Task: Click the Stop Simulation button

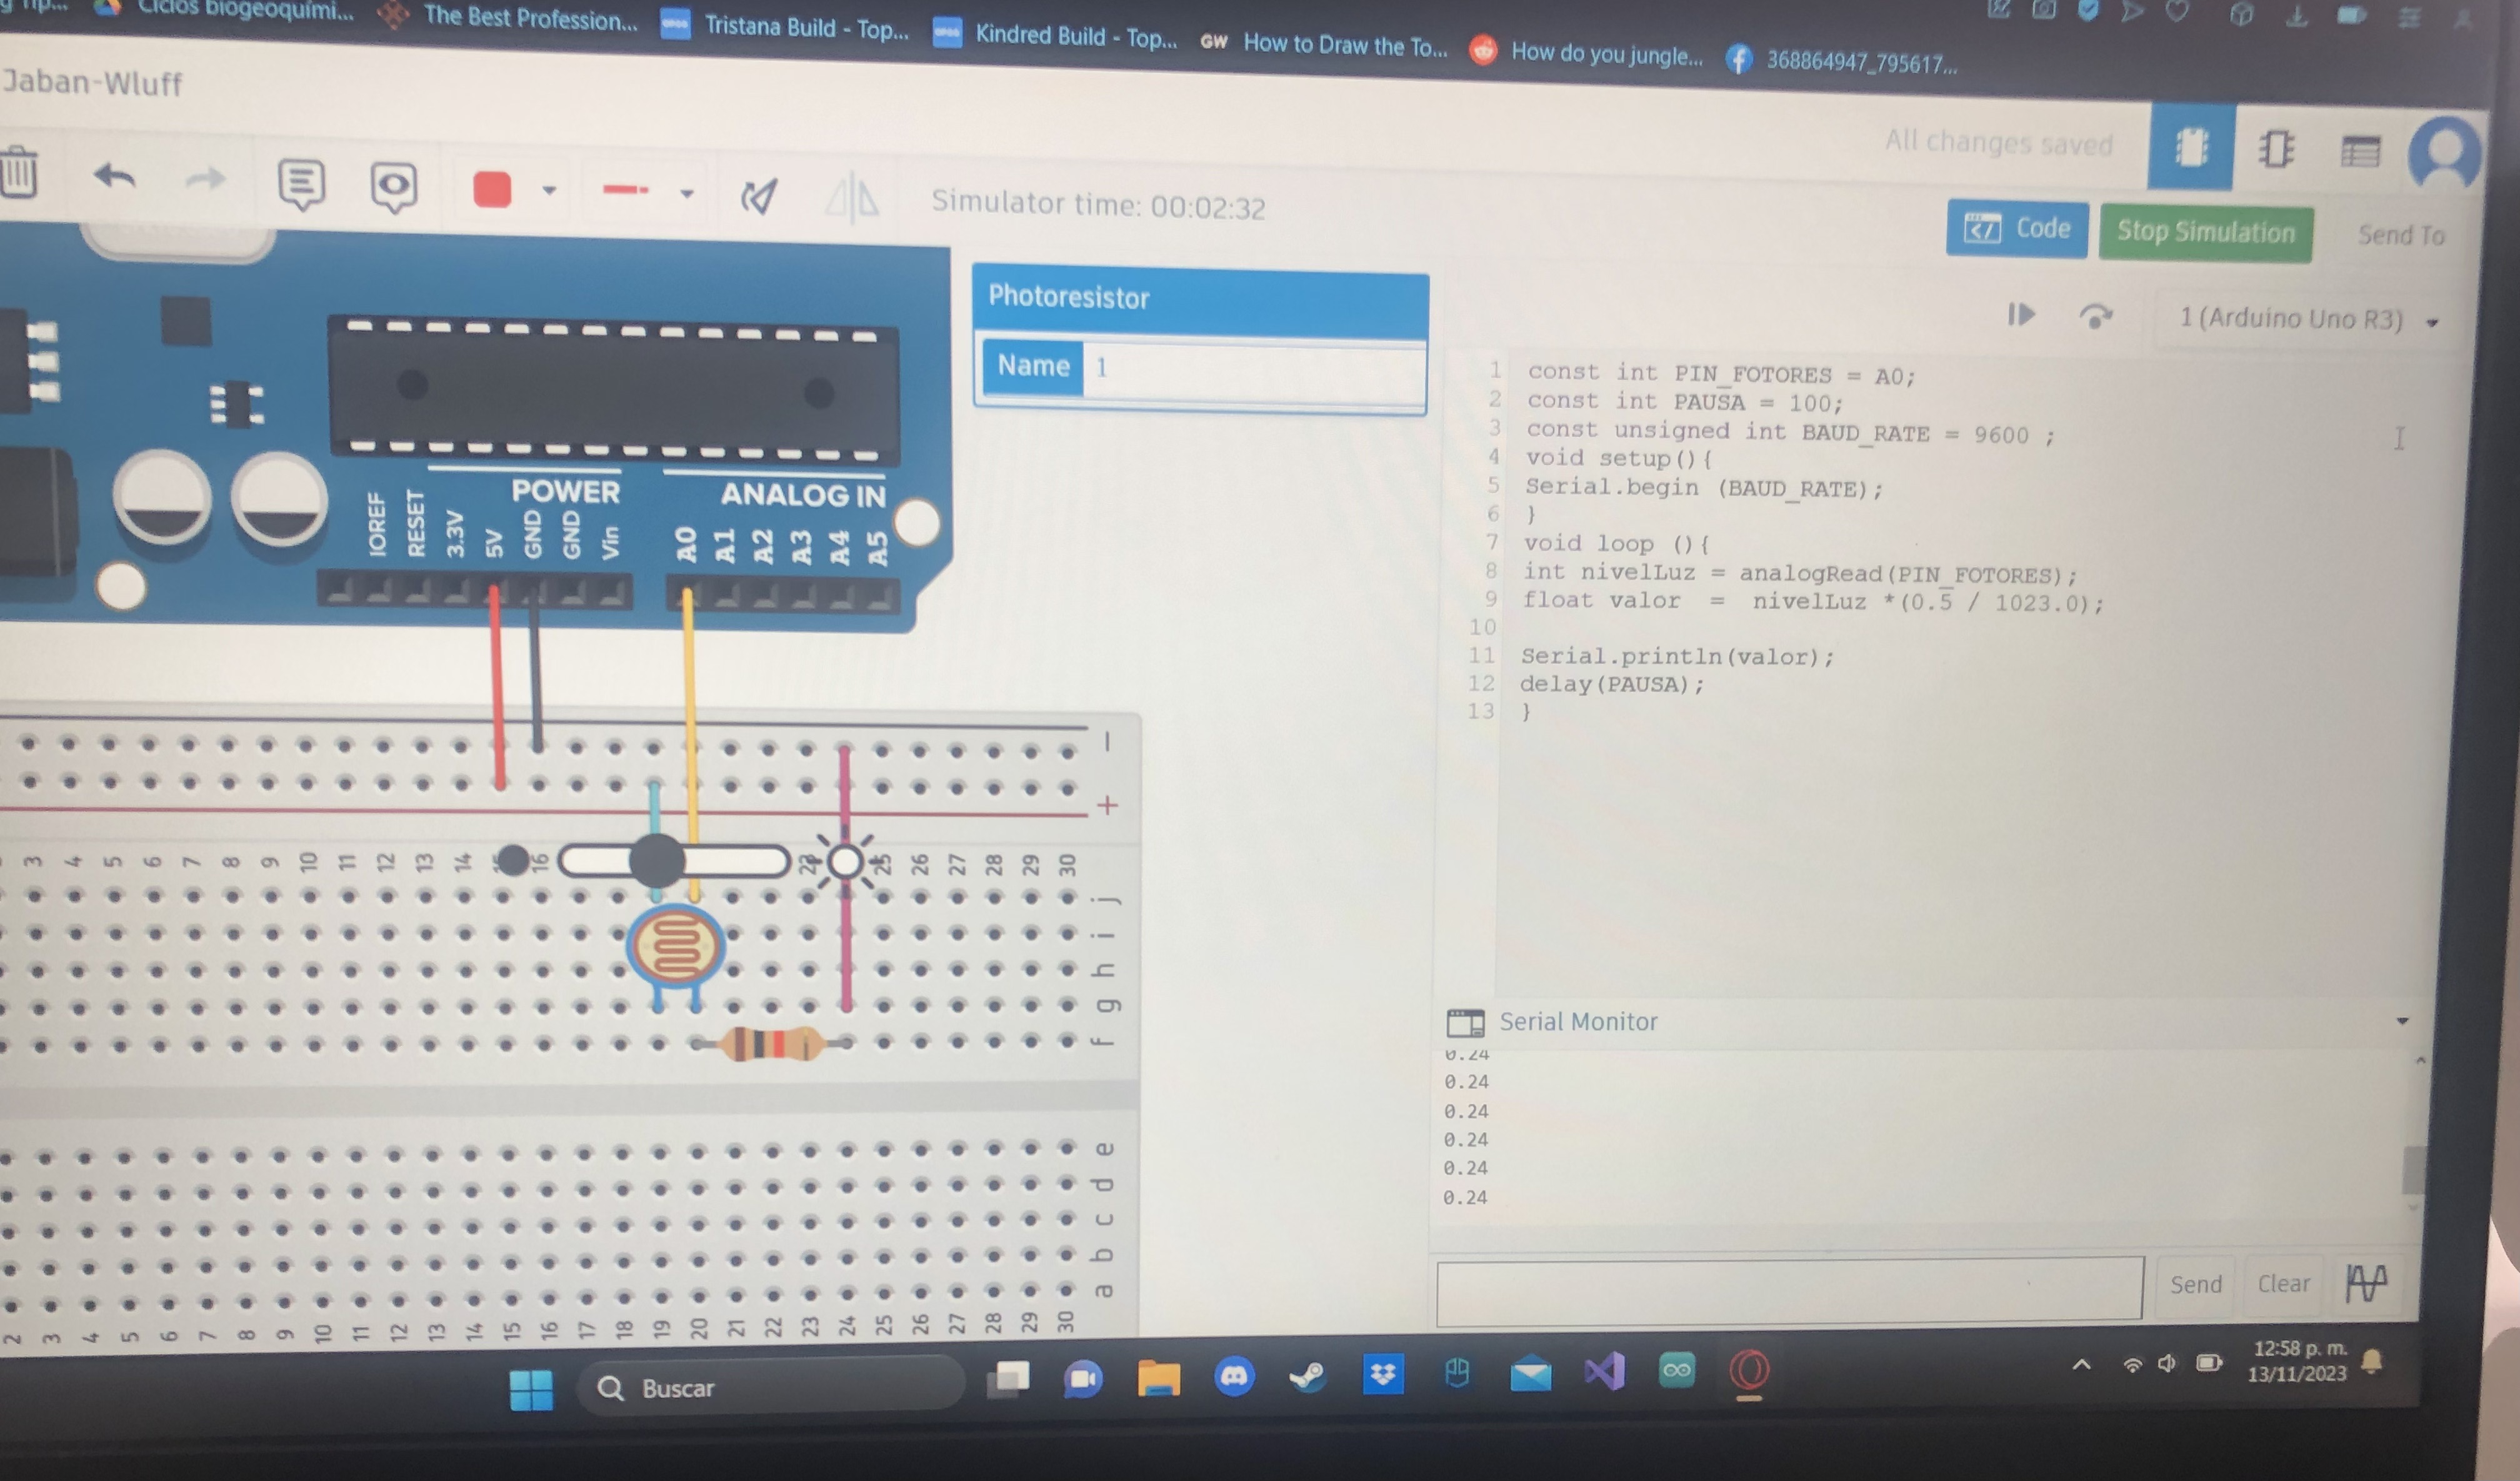Action: coord(2205,233)
